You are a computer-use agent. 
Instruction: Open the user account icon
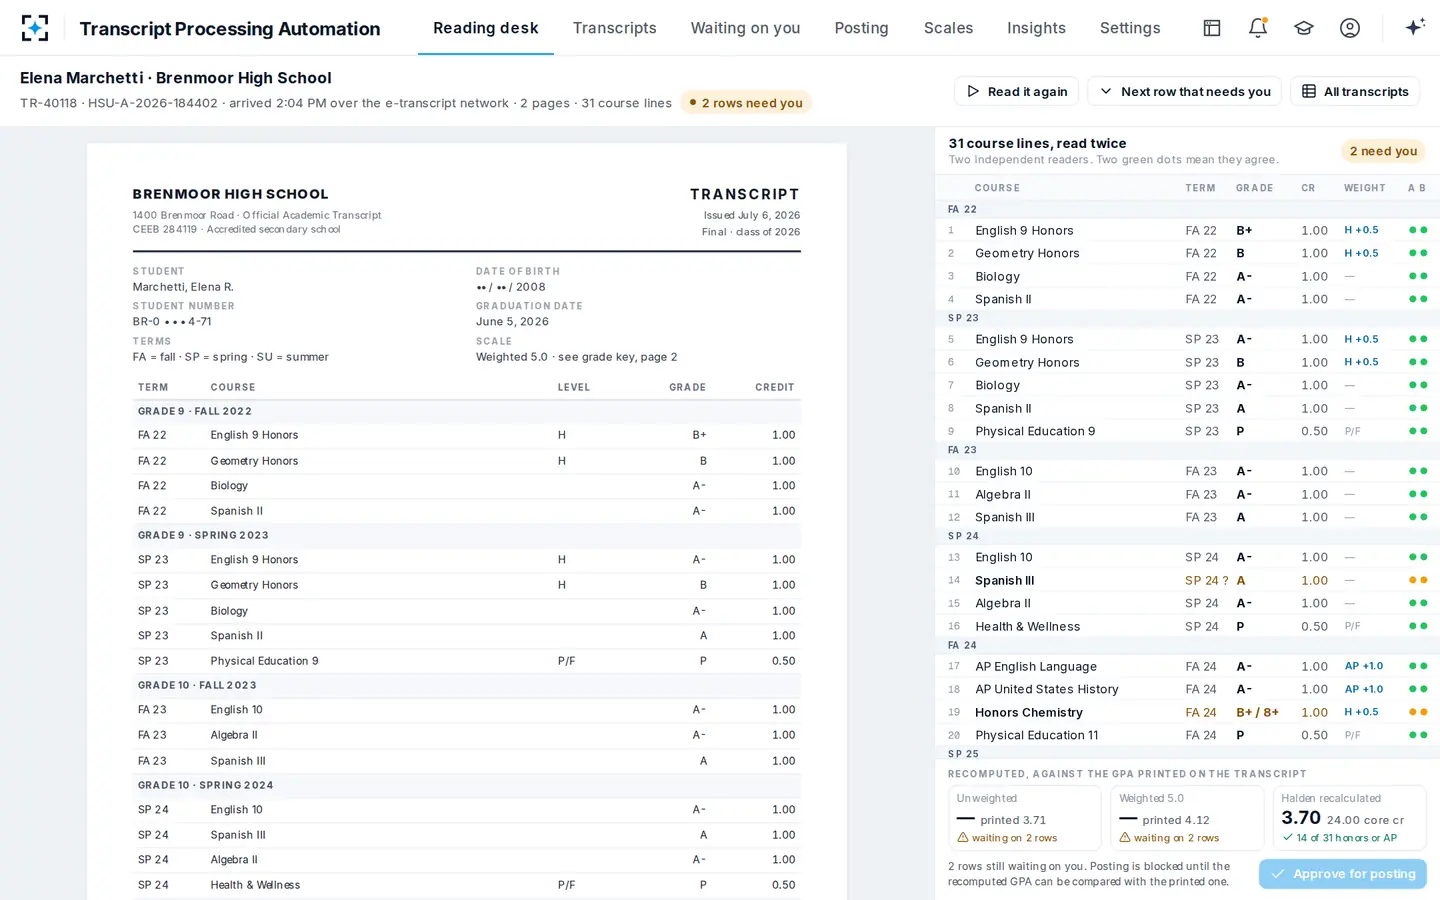[1350, 28]
